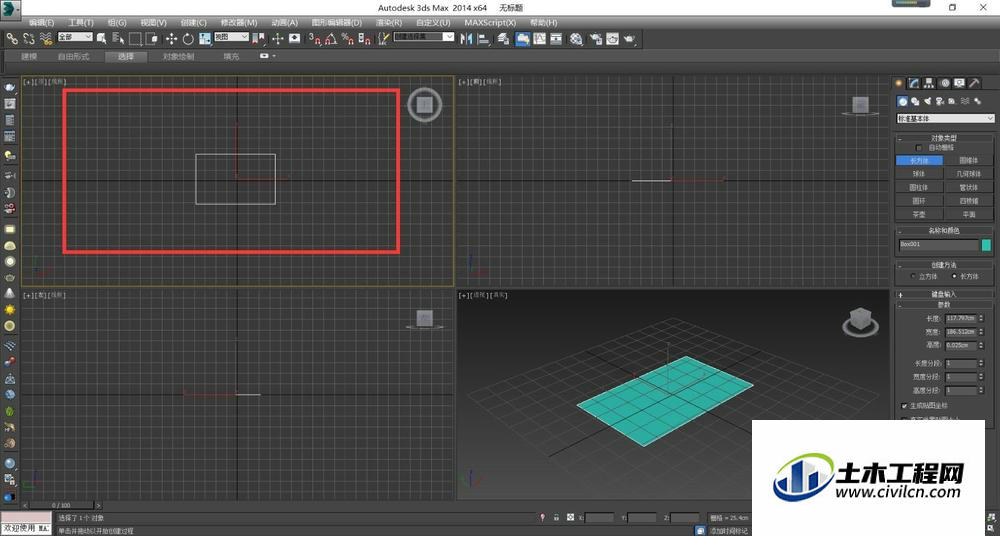Click the Select and Link chain icon
Image resolution: width=1000 pixels, height=536 pixels.
click(11, 39)
